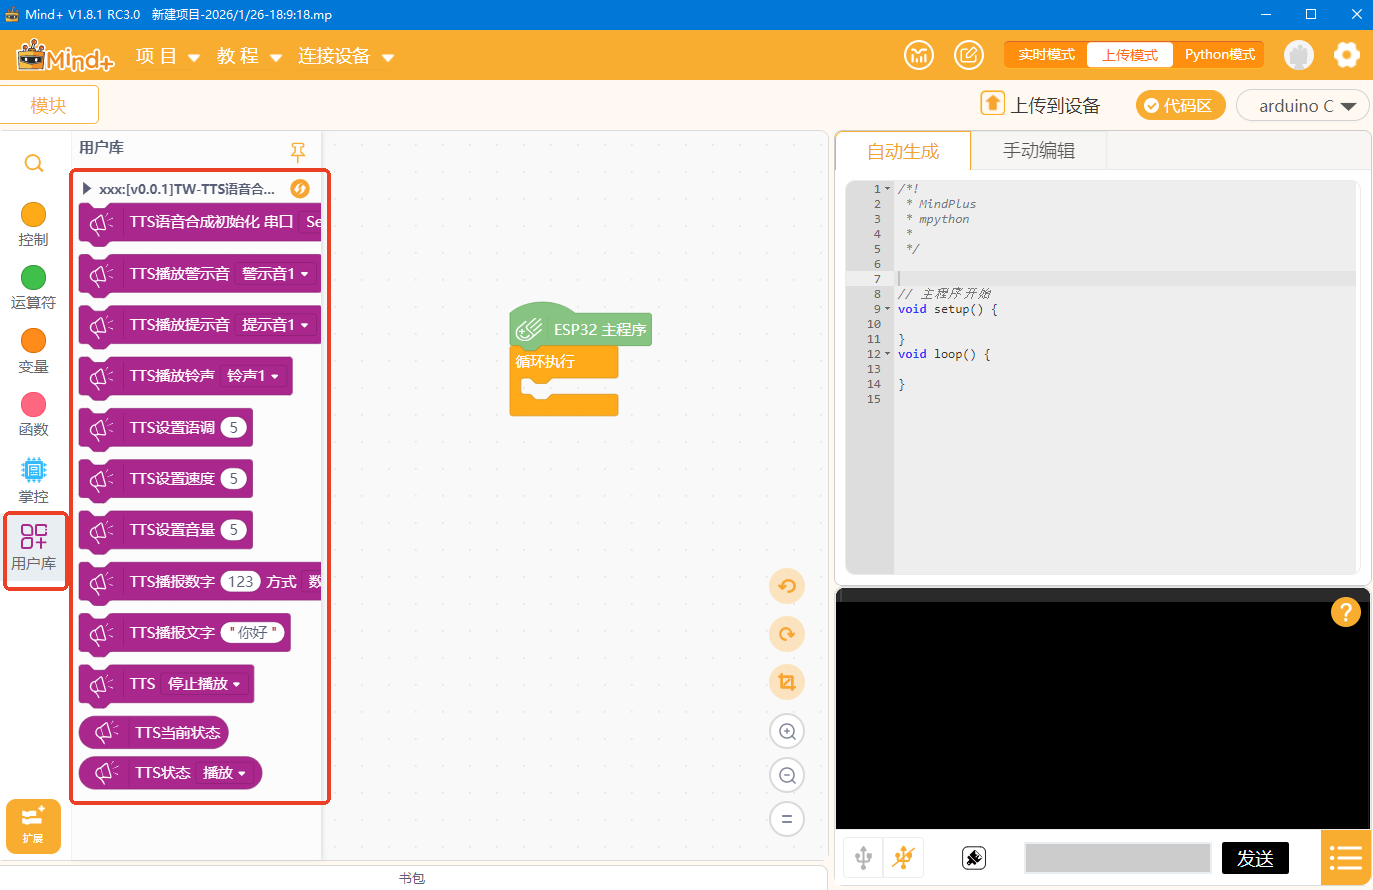Open the 扩展 extensions button
This screenshot has width=1373, height=890.
point(33,826)
